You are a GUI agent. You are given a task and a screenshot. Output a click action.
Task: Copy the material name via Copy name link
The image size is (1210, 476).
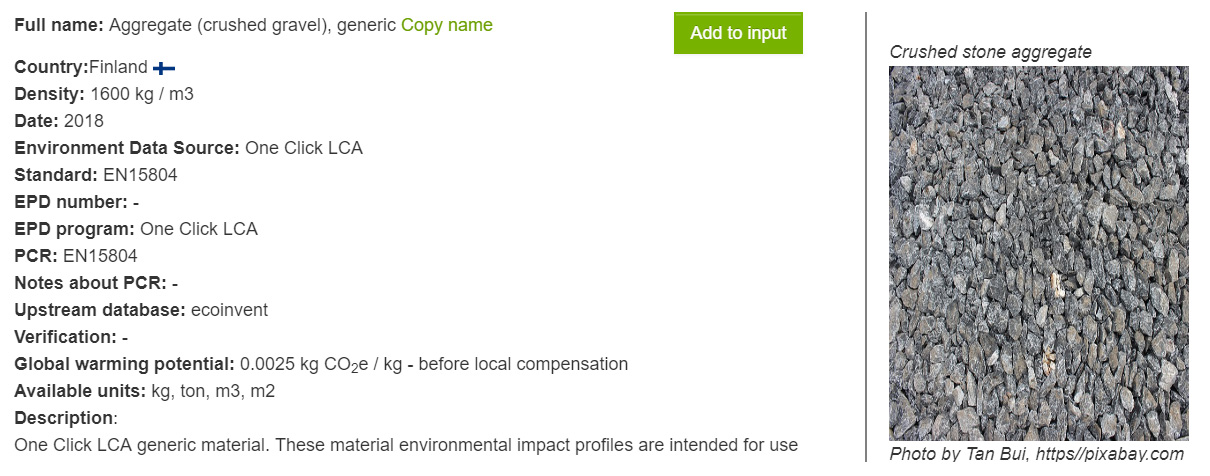coord(447,24)
